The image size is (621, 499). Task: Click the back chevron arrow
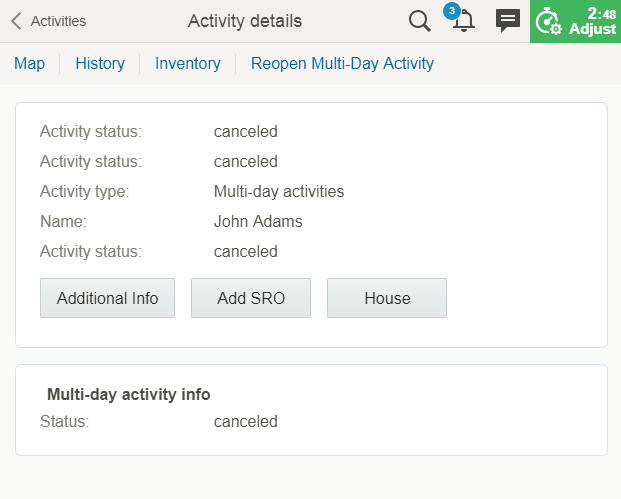[16, 21]
